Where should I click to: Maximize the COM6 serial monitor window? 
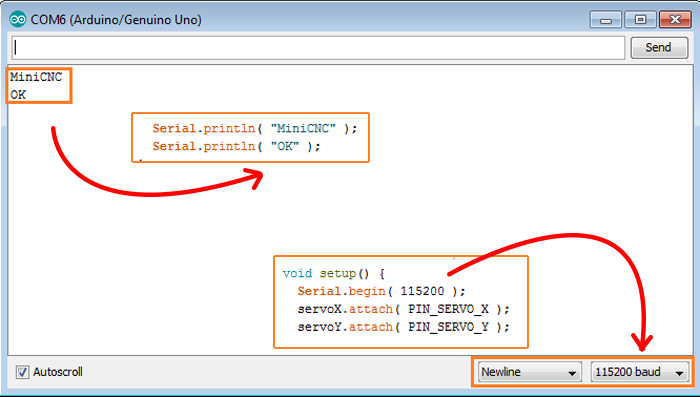click(641, 20)
